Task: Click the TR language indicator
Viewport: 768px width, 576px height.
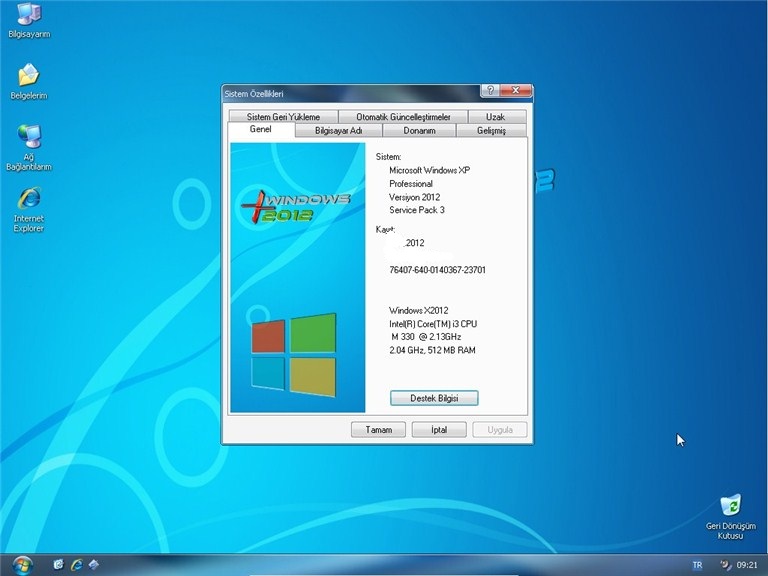Action: point(697,565)
